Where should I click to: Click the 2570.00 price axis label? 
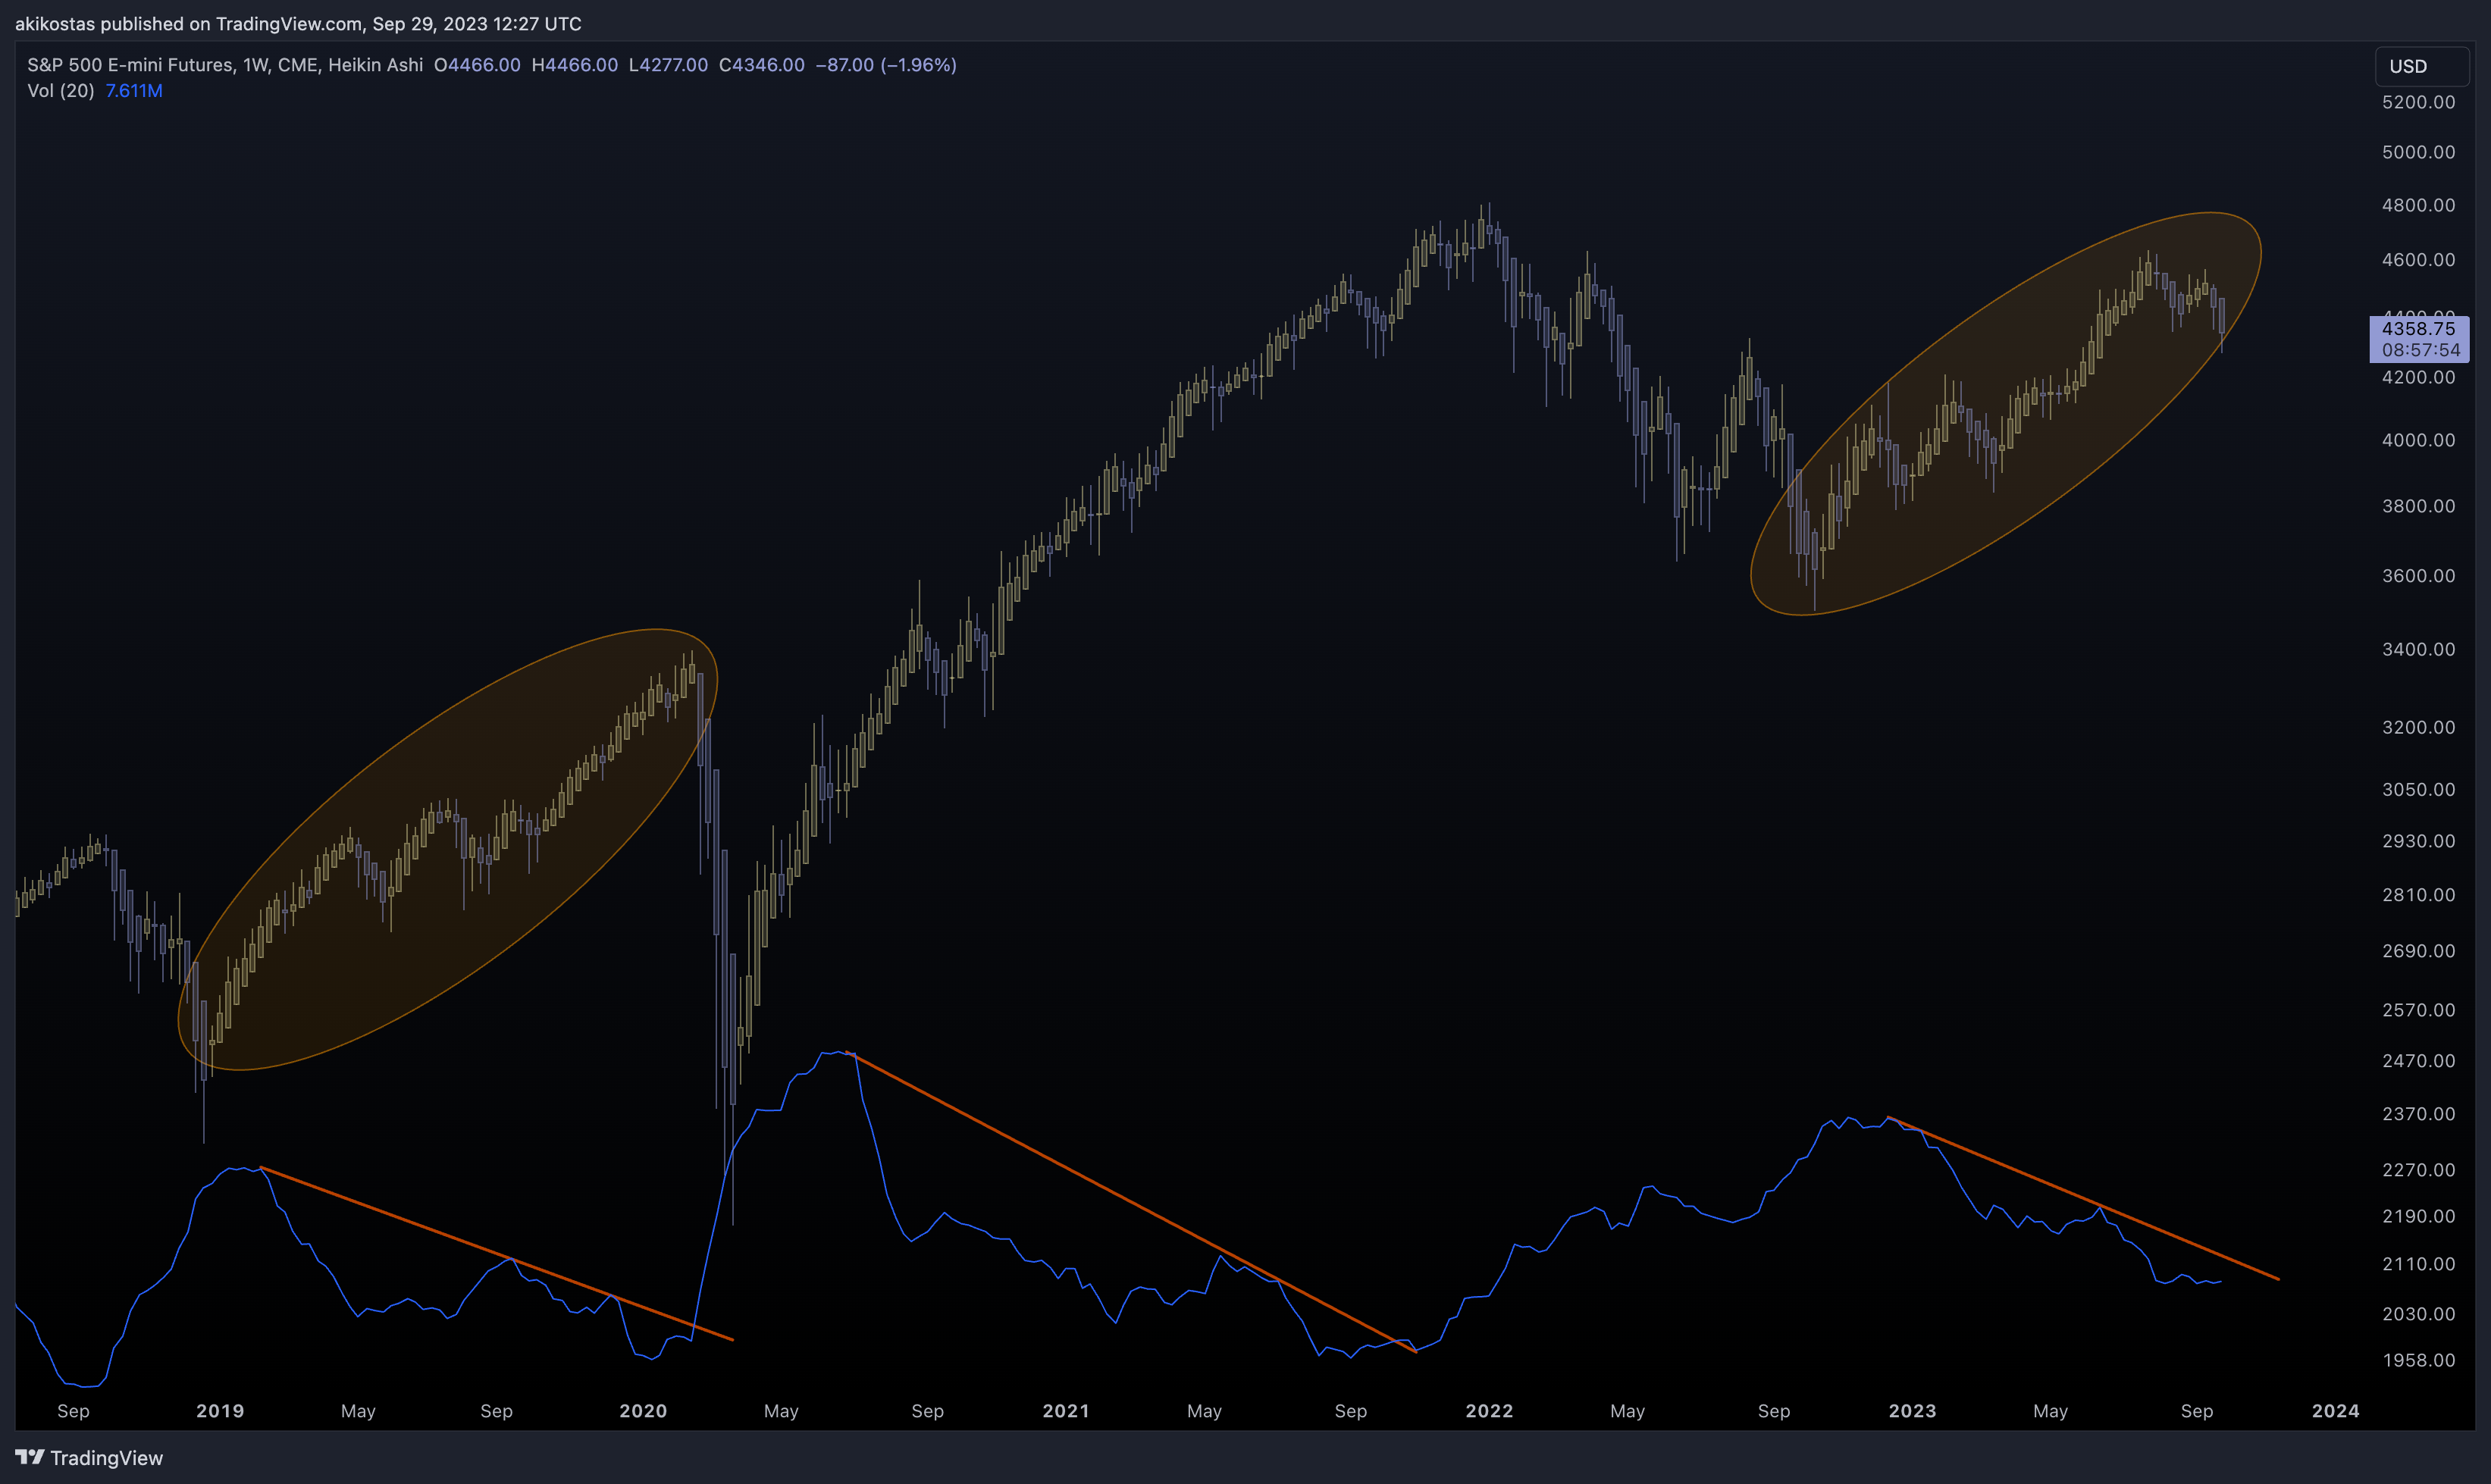pyautogui.click(x=2418, y=1010)
